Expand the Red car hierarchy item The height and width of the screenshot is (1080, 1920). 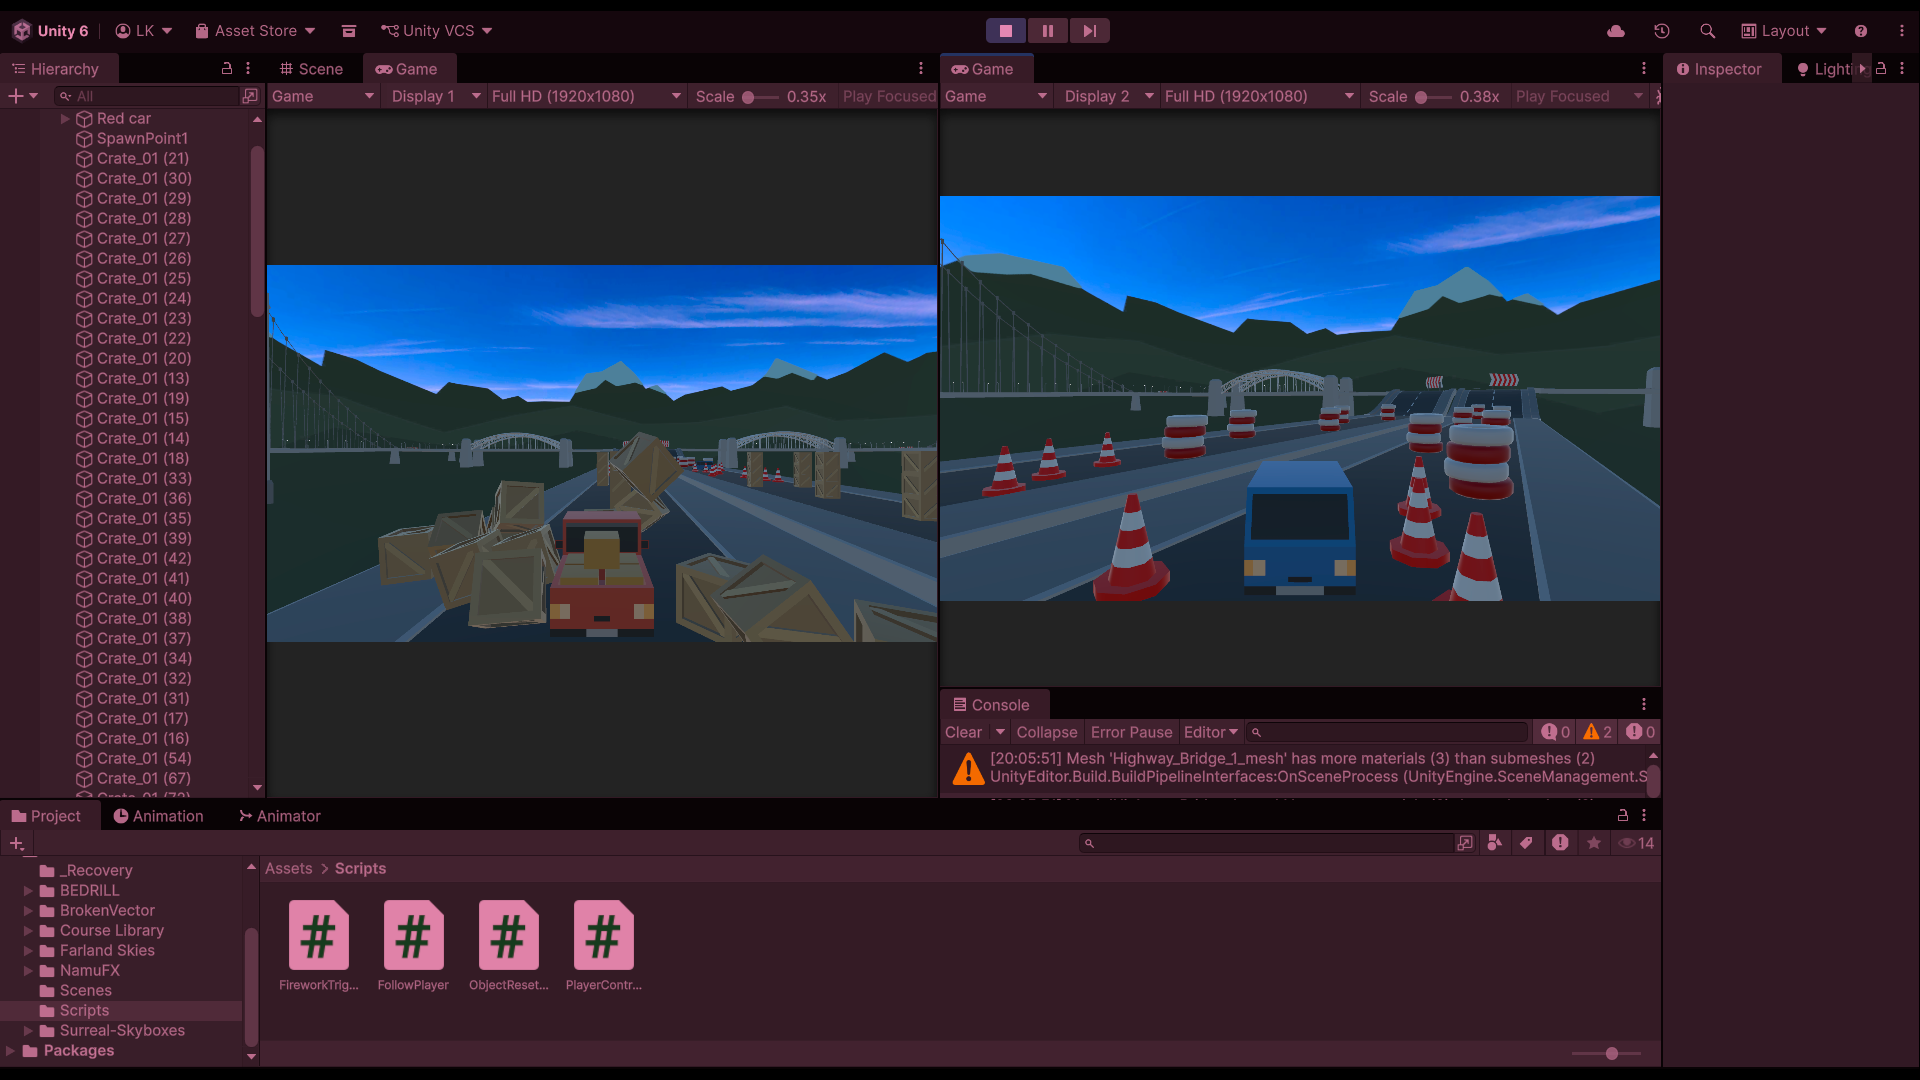click(x=65, y=118)
